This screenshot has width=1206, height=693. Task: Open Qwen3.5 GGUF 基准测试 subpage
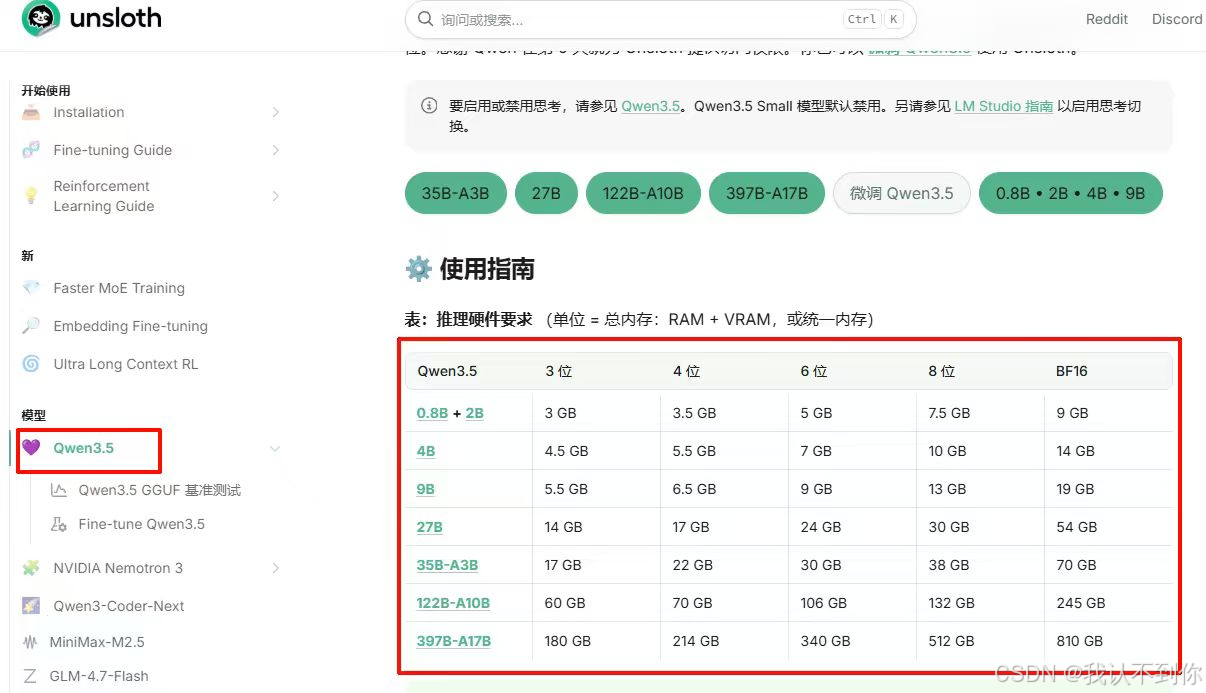[160, 490]
